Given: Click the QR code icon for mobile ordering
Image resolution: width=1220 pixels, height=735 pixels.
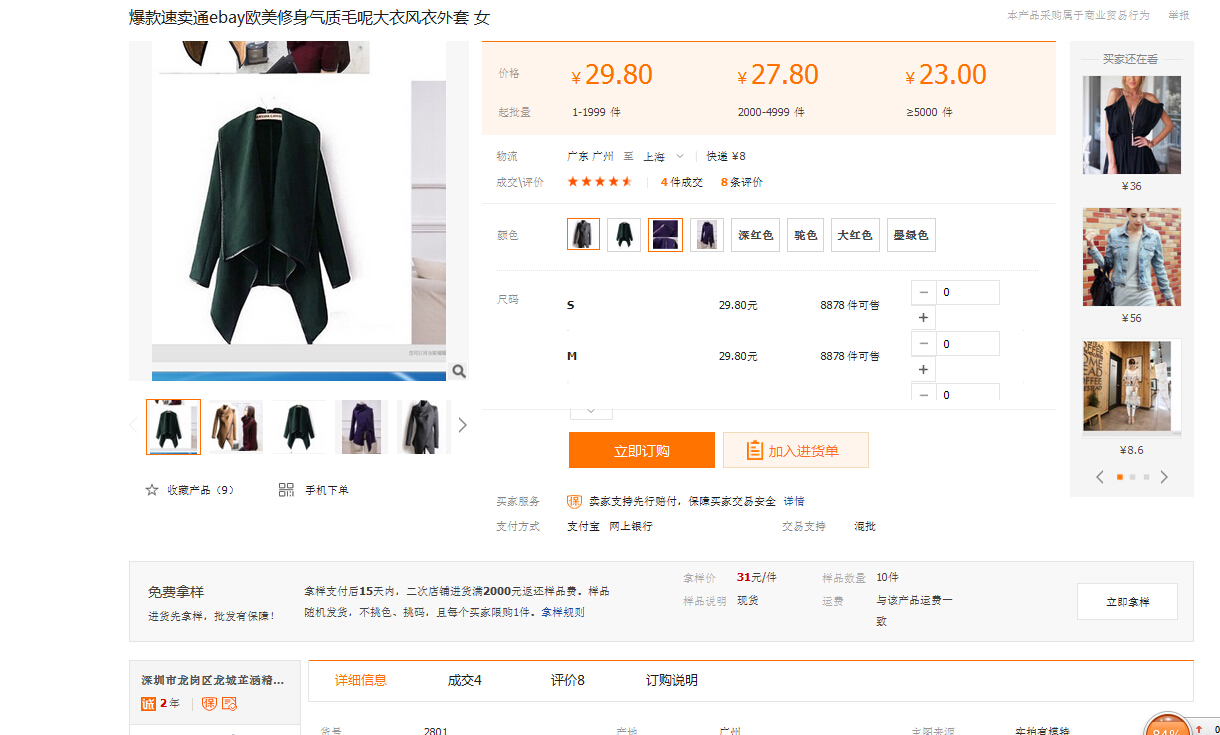Looking at the screenshot, I should pyautogui.click(x=287, y=490).
